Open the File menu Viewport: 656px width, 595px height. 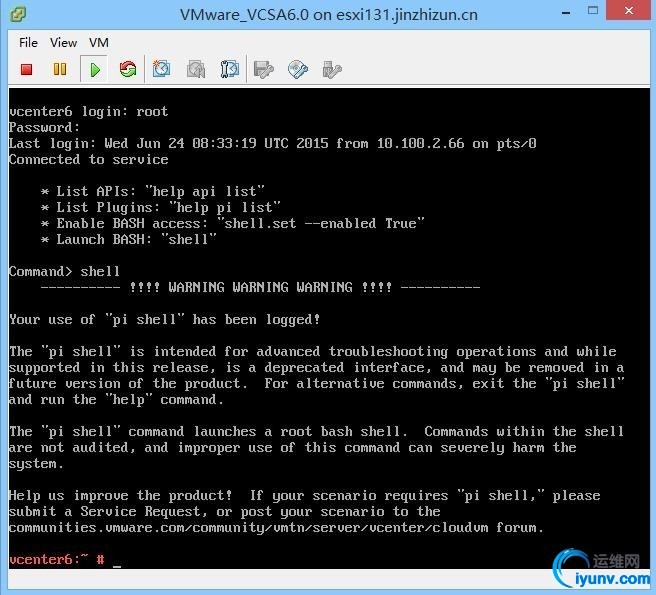click(28, 43)
